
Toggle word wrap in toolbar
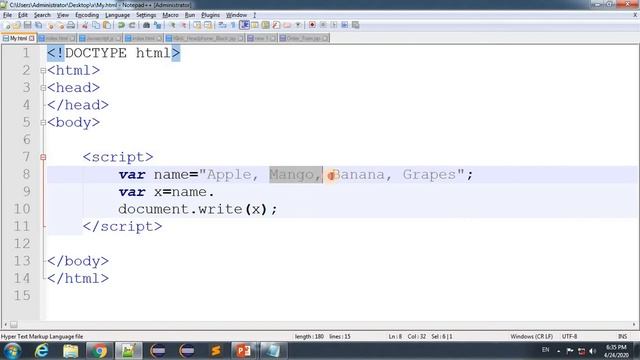222,25
